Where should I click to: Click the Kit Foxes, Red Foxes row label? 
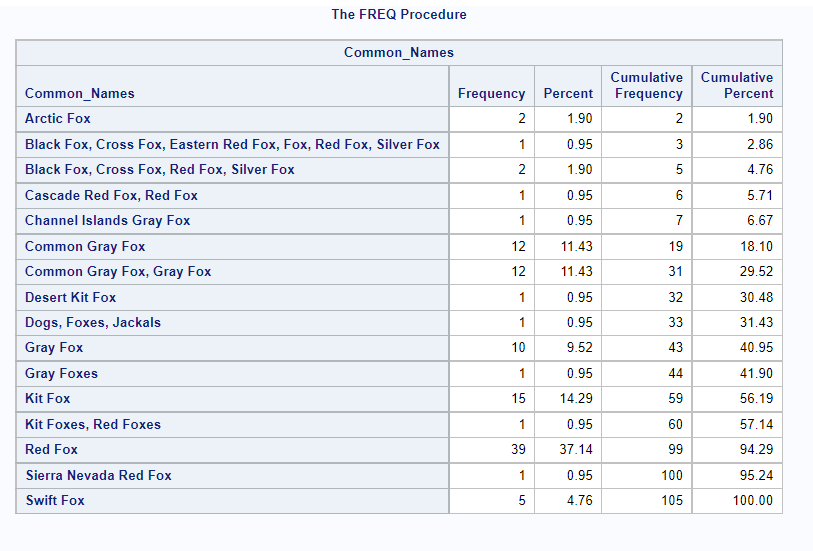click(x=93, y=425)
